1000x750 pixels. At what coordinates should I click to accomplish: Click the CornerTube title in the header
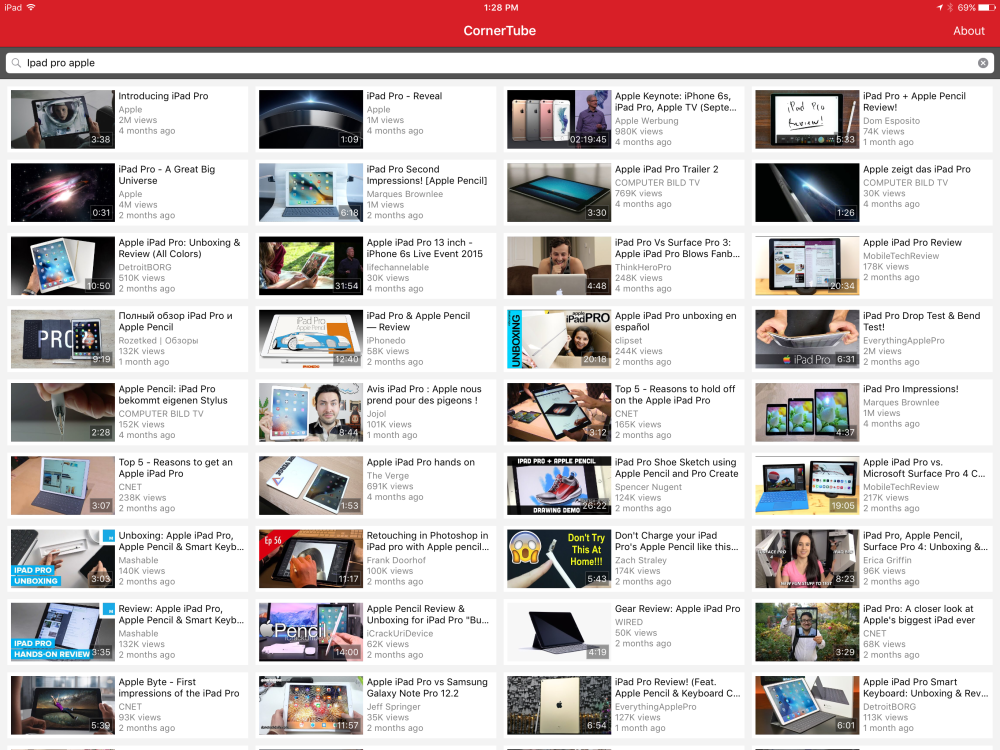(x=499, y=31)
